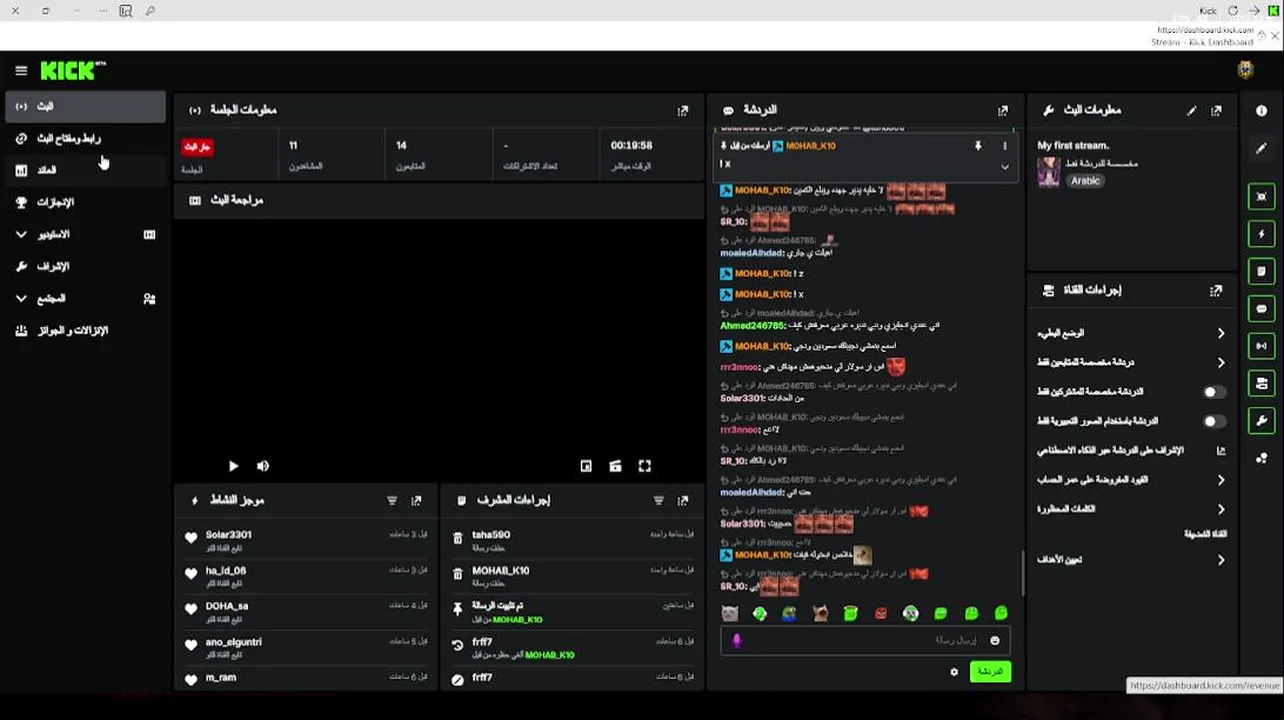Image resolution: width=1284 pixels, height=720 pixels.
Task: Toggle the chat bubble widget in right rail
Action: tap(1261, 309)
